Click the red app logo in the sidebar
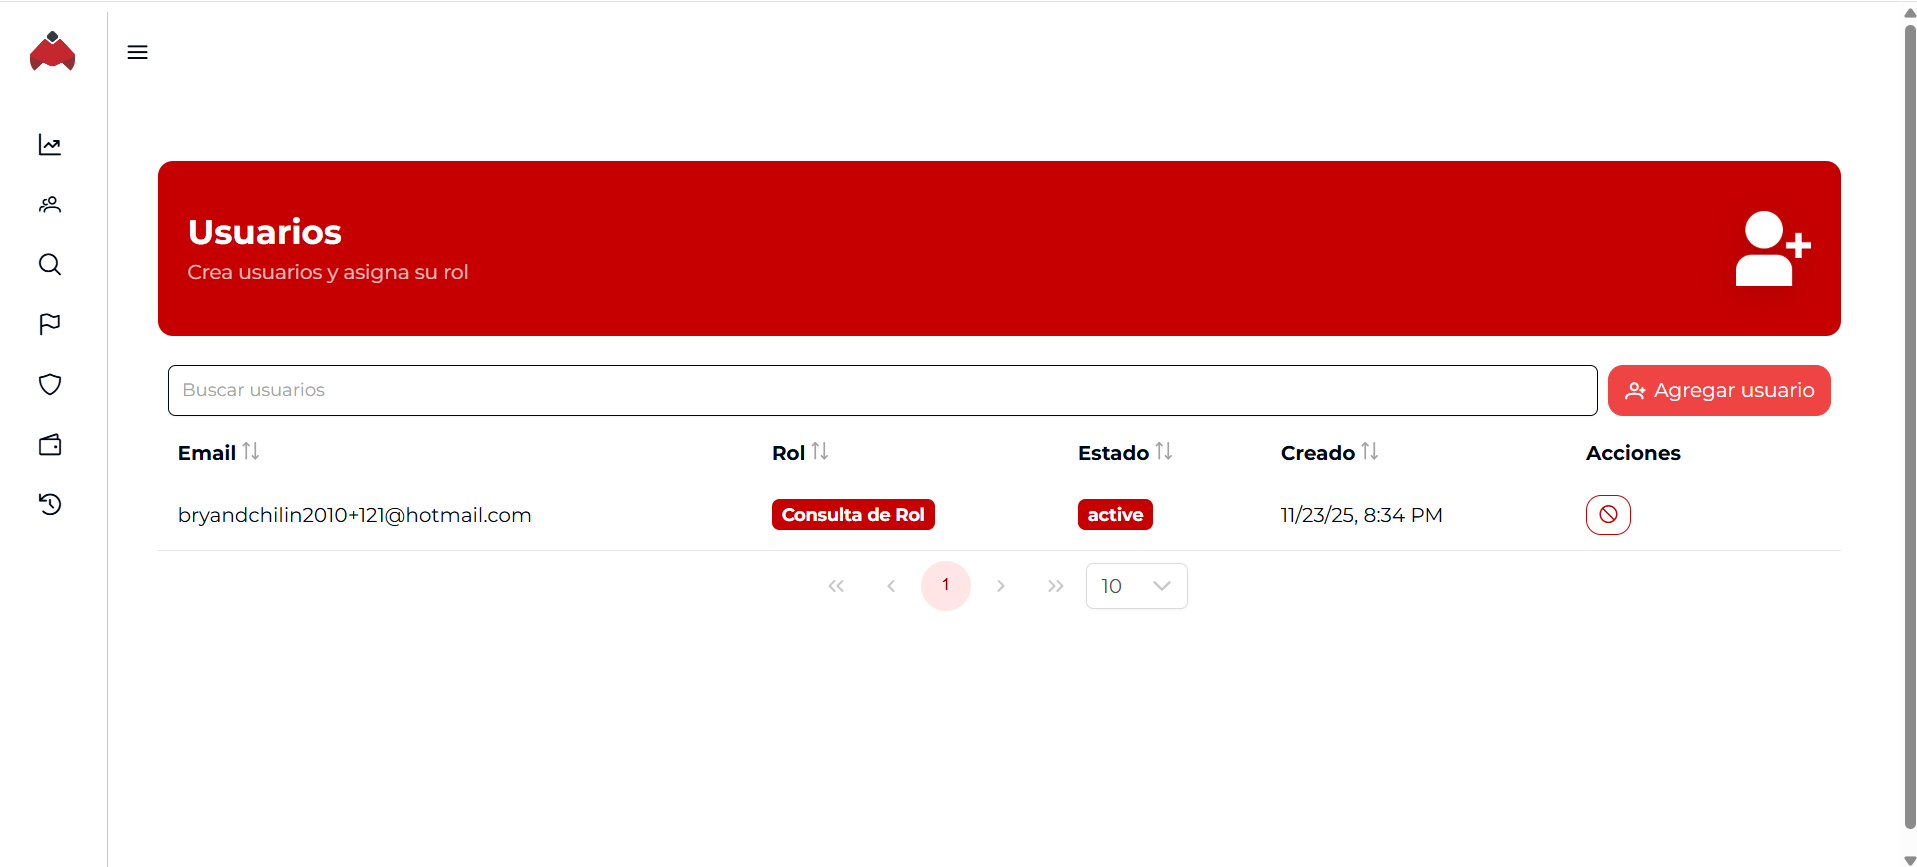Image resolution: width=1917 pixels, height=867 pixels. coord(52,52)
